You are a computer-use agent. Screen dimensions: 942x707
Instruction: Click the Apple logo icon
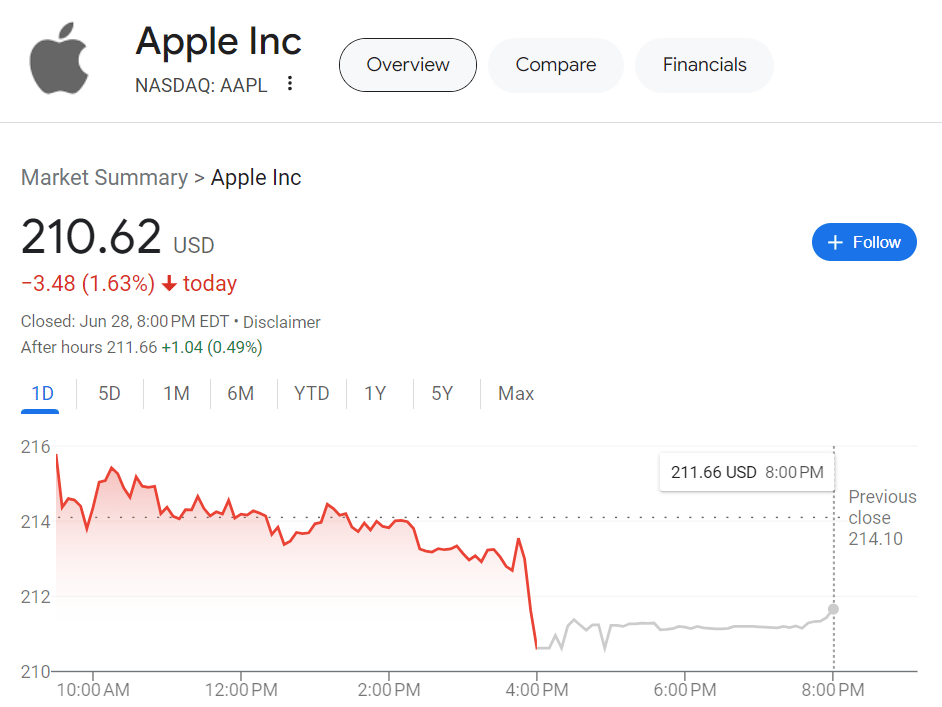[x=59, y=59]
